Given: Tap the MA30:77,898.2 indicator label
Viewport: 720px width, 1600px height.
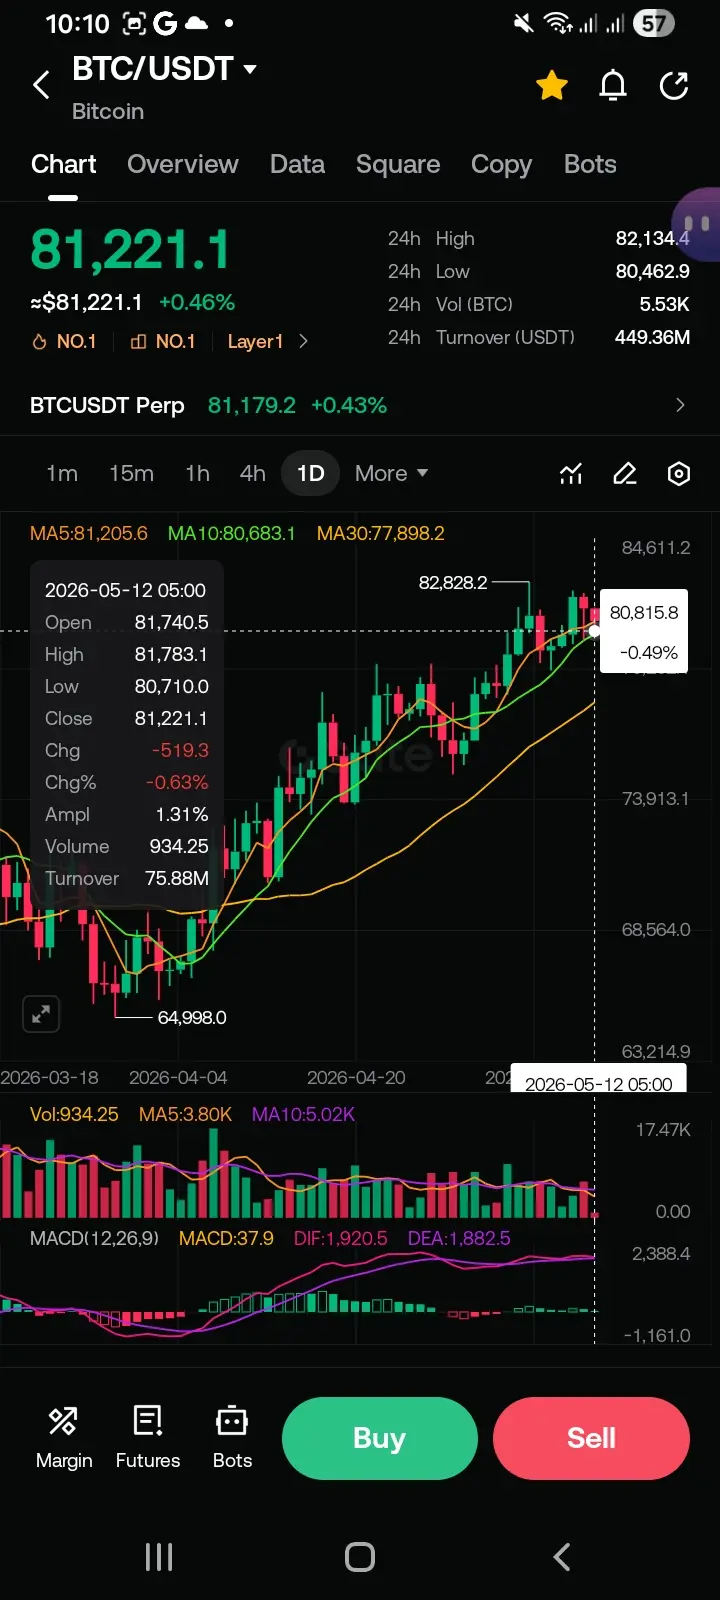Looking at the screenshot, I should point(381,533).
